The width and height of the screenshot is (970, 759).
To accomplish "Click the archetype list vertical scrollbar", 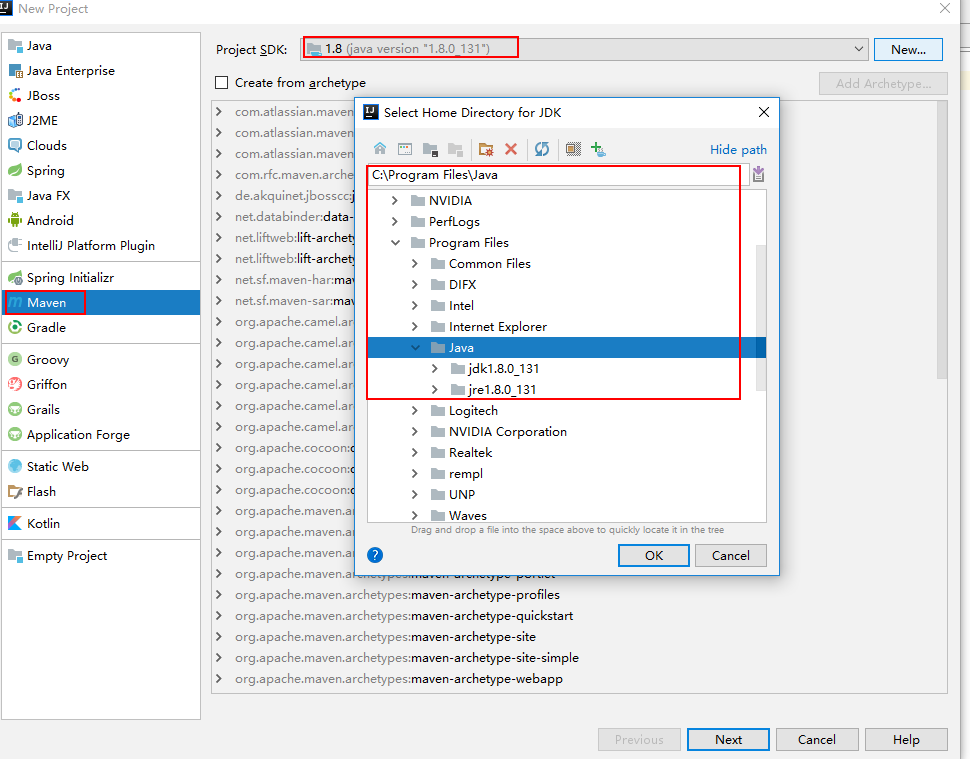I will pos(942,240).
